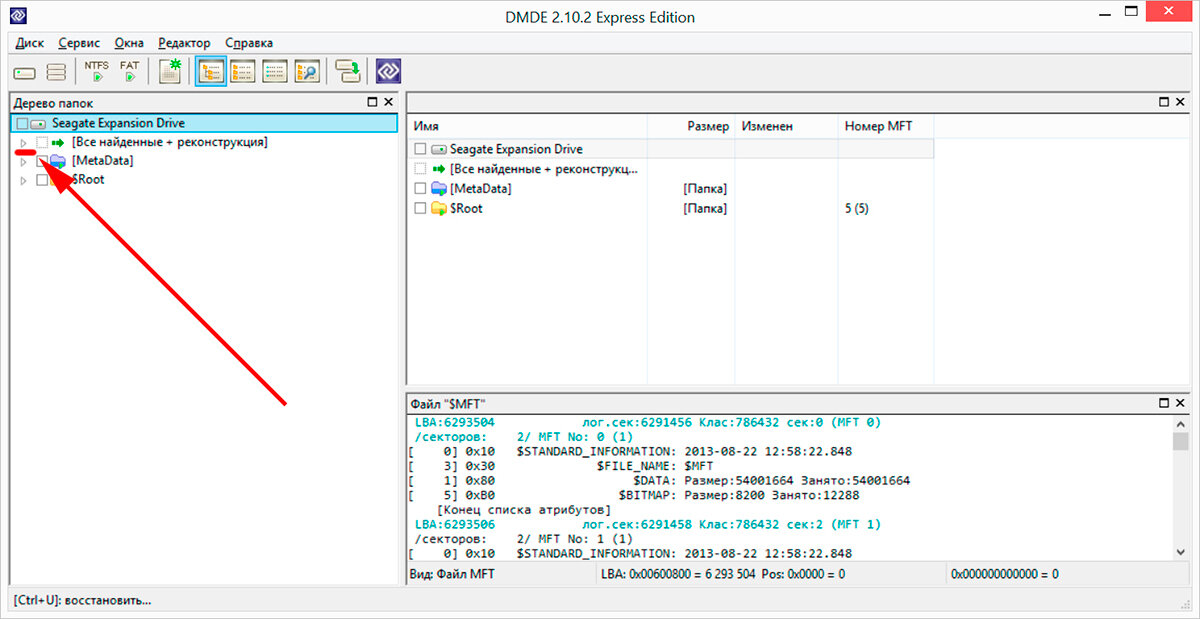Click the DMDE app icon in the title bar
This screenshot has width=1200, height=619.
tap(17, 16)
